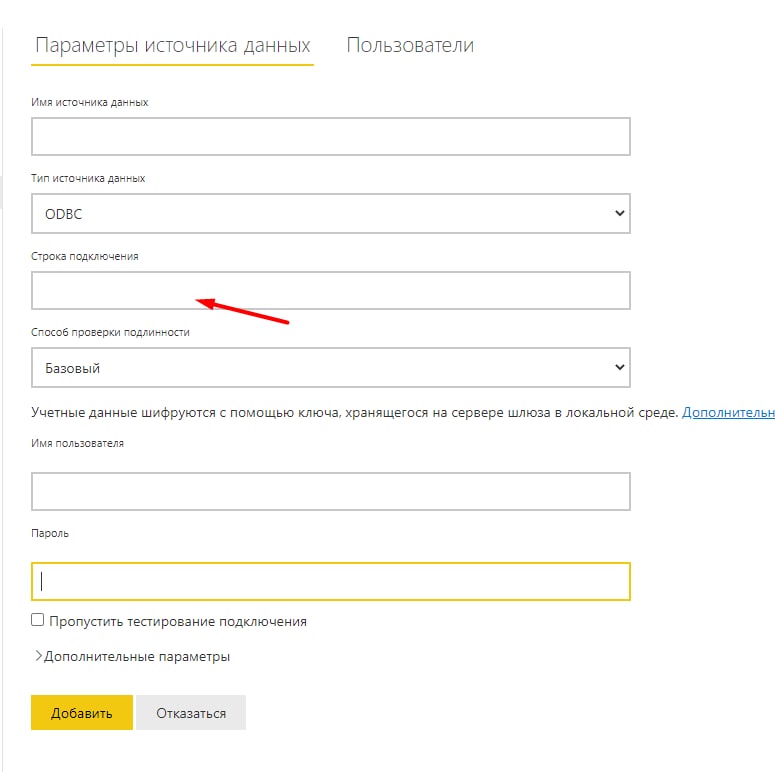775x772 pixels.
Task: Open the truncated Дополнительно link after the encryption note
Action: click(x=728, y=413)
